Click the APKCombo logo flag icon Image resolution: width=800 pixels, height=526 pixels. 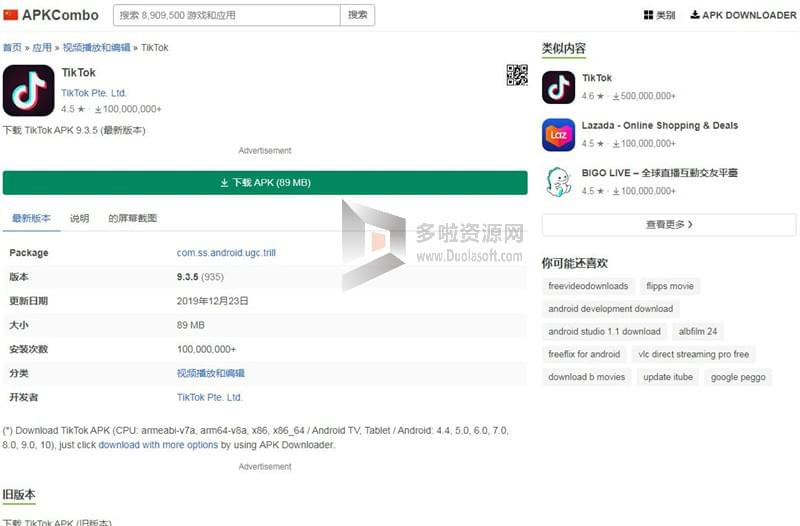[x=10, y=15]
